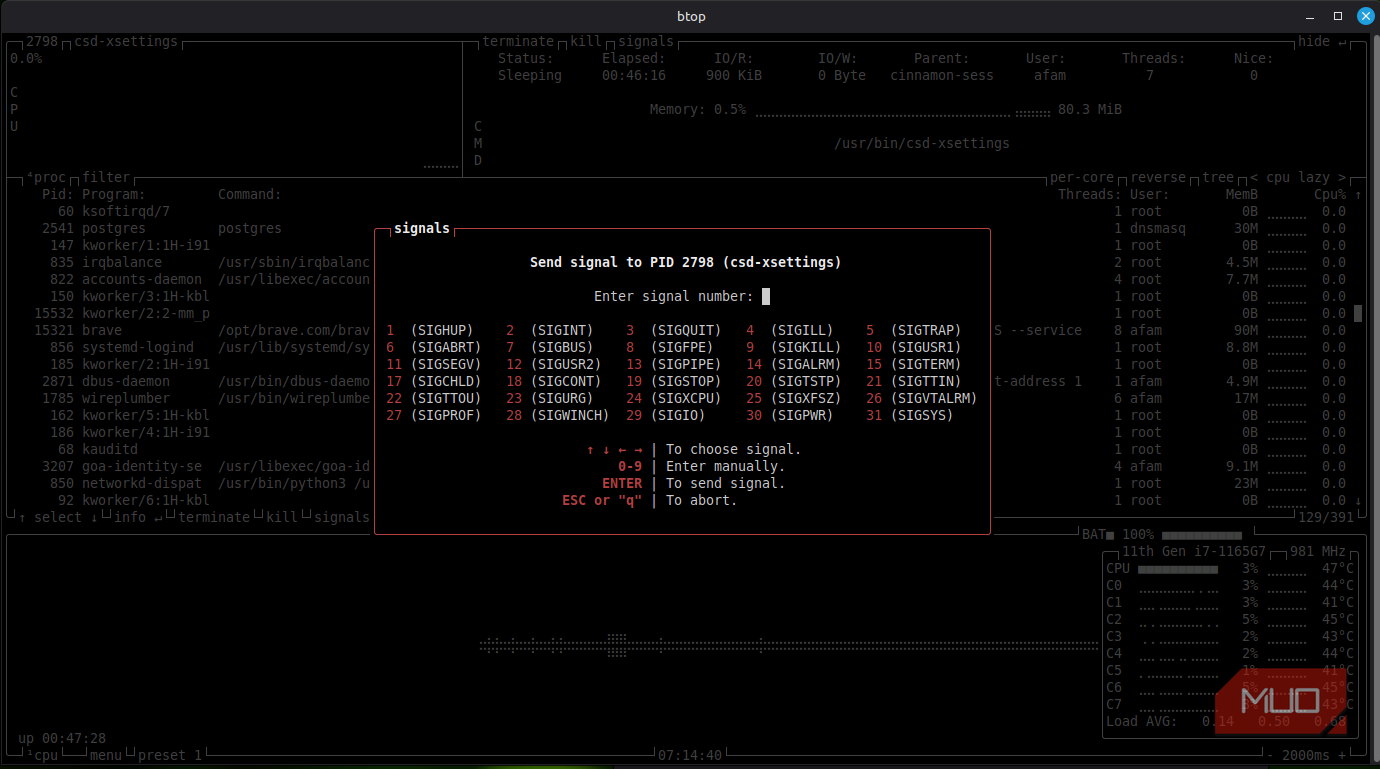
Task: Close the btop terminal window
Action: coord(1364,16)
